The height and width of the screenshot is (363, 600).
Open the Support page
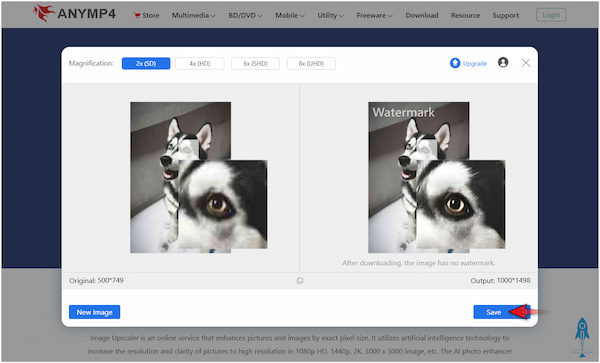(x=505, y=15)
